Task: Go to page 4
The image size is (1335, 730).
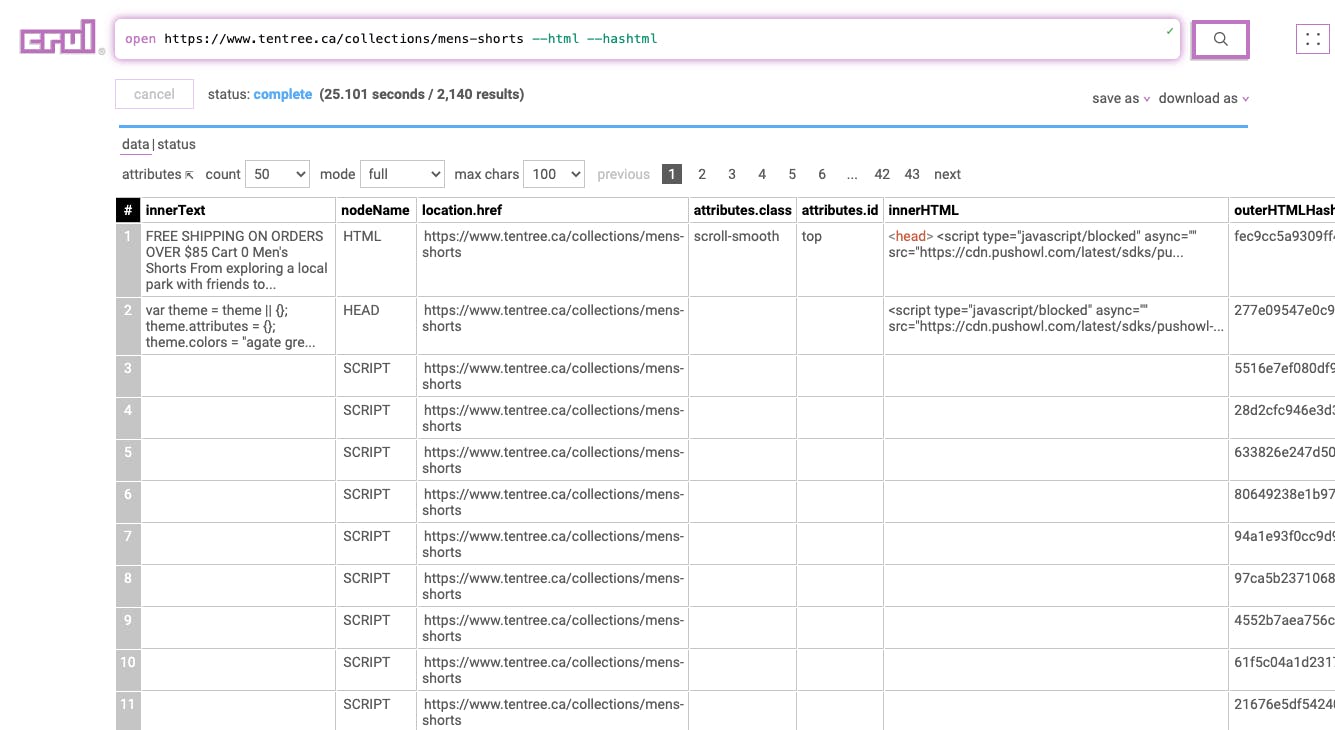Action: 762,174
